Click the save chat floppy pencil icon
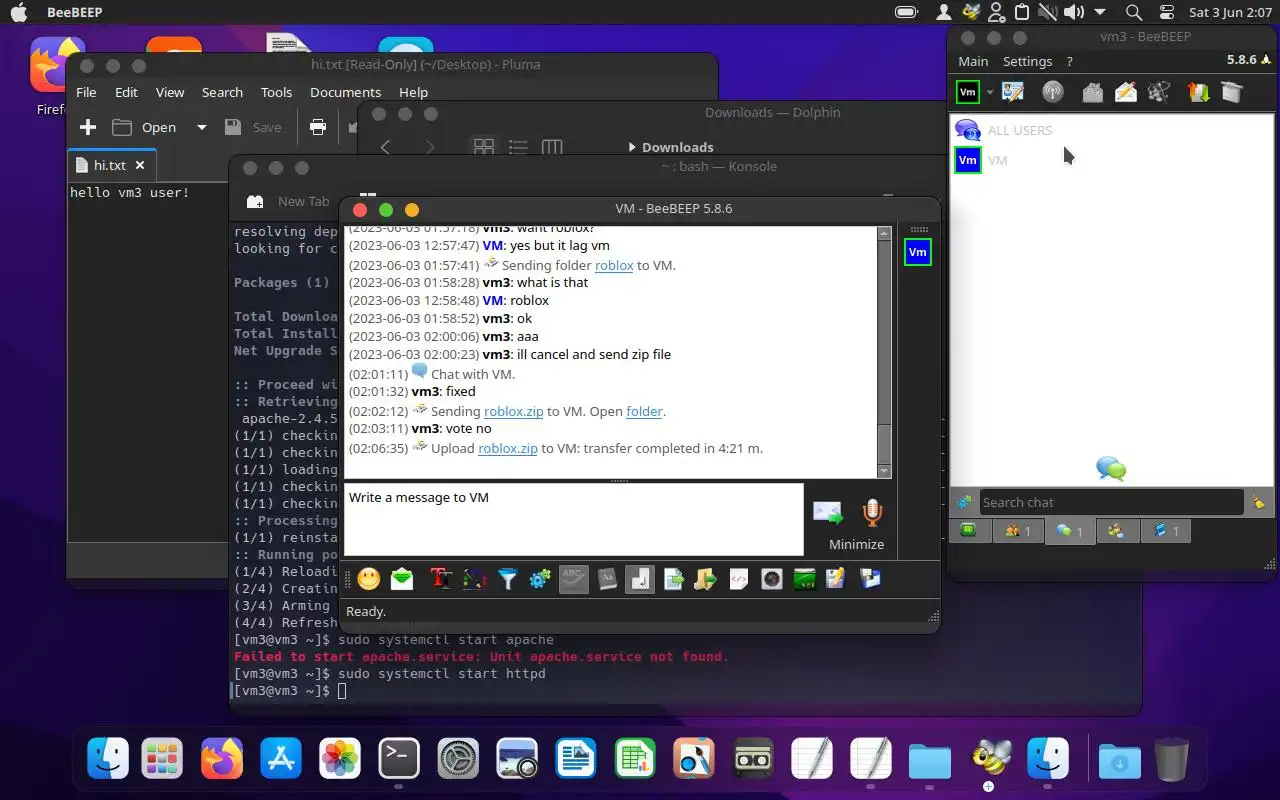The height and width of the screenshot is (800, 1280). click(x=836, y=579)
